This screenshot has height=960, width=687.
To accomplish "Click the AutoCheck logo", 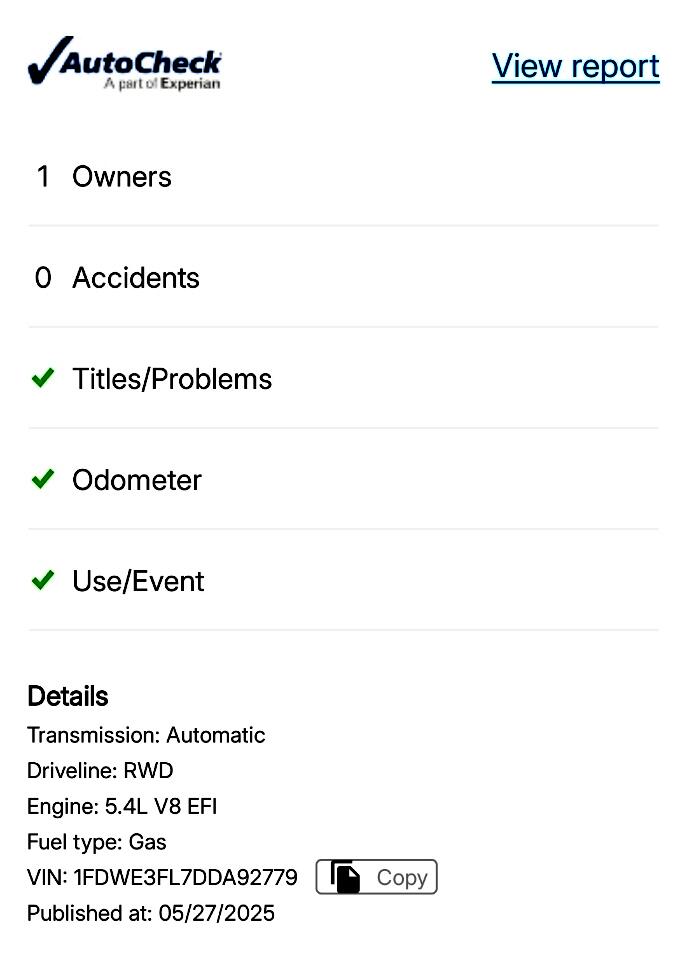I will click(124, 63).
